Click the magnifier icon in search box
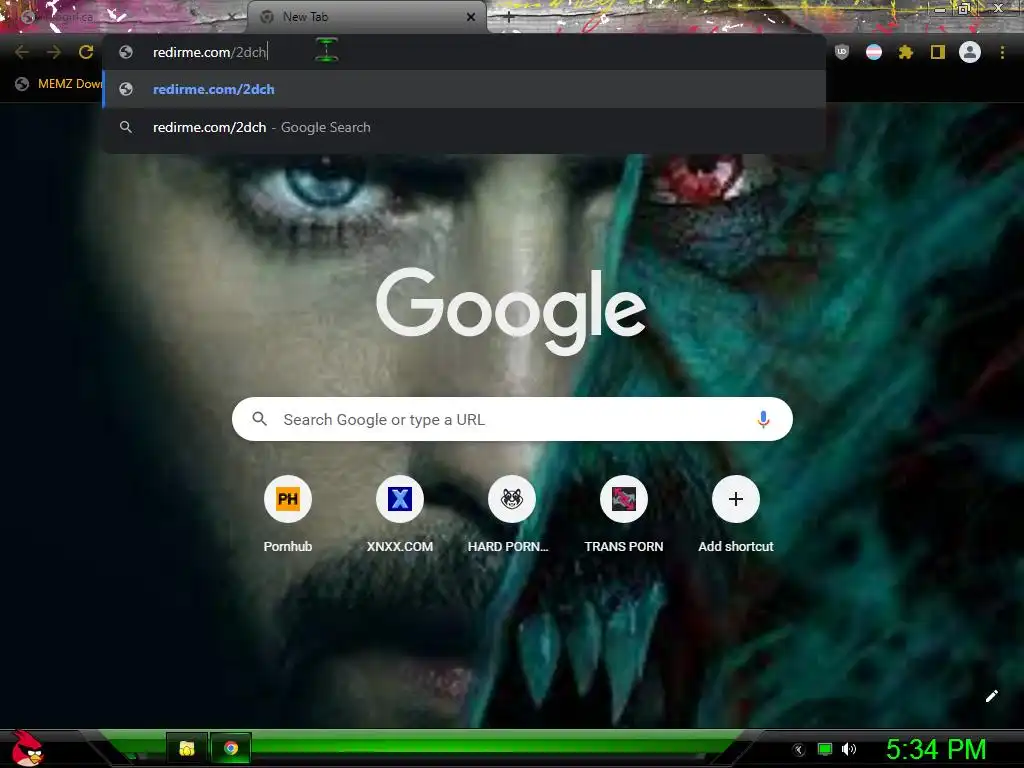The height and width of the screenshot is (768, 1024). click(x=259, y=419)
